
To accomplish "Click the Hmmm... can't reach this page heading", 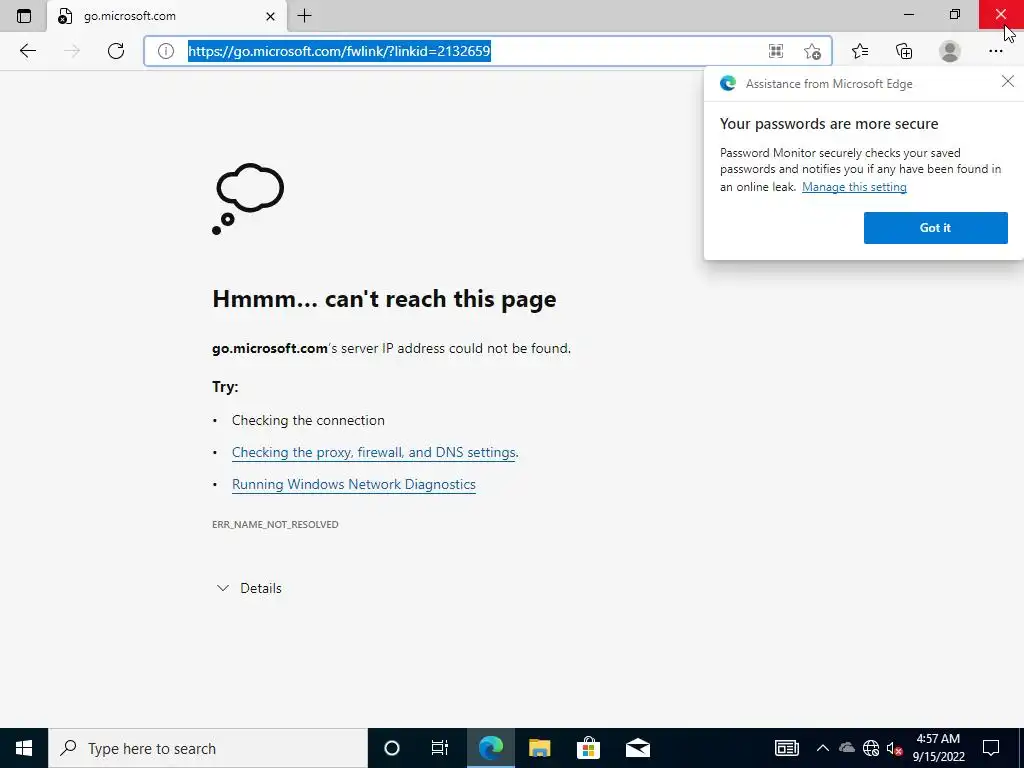I will coord(384,298).
